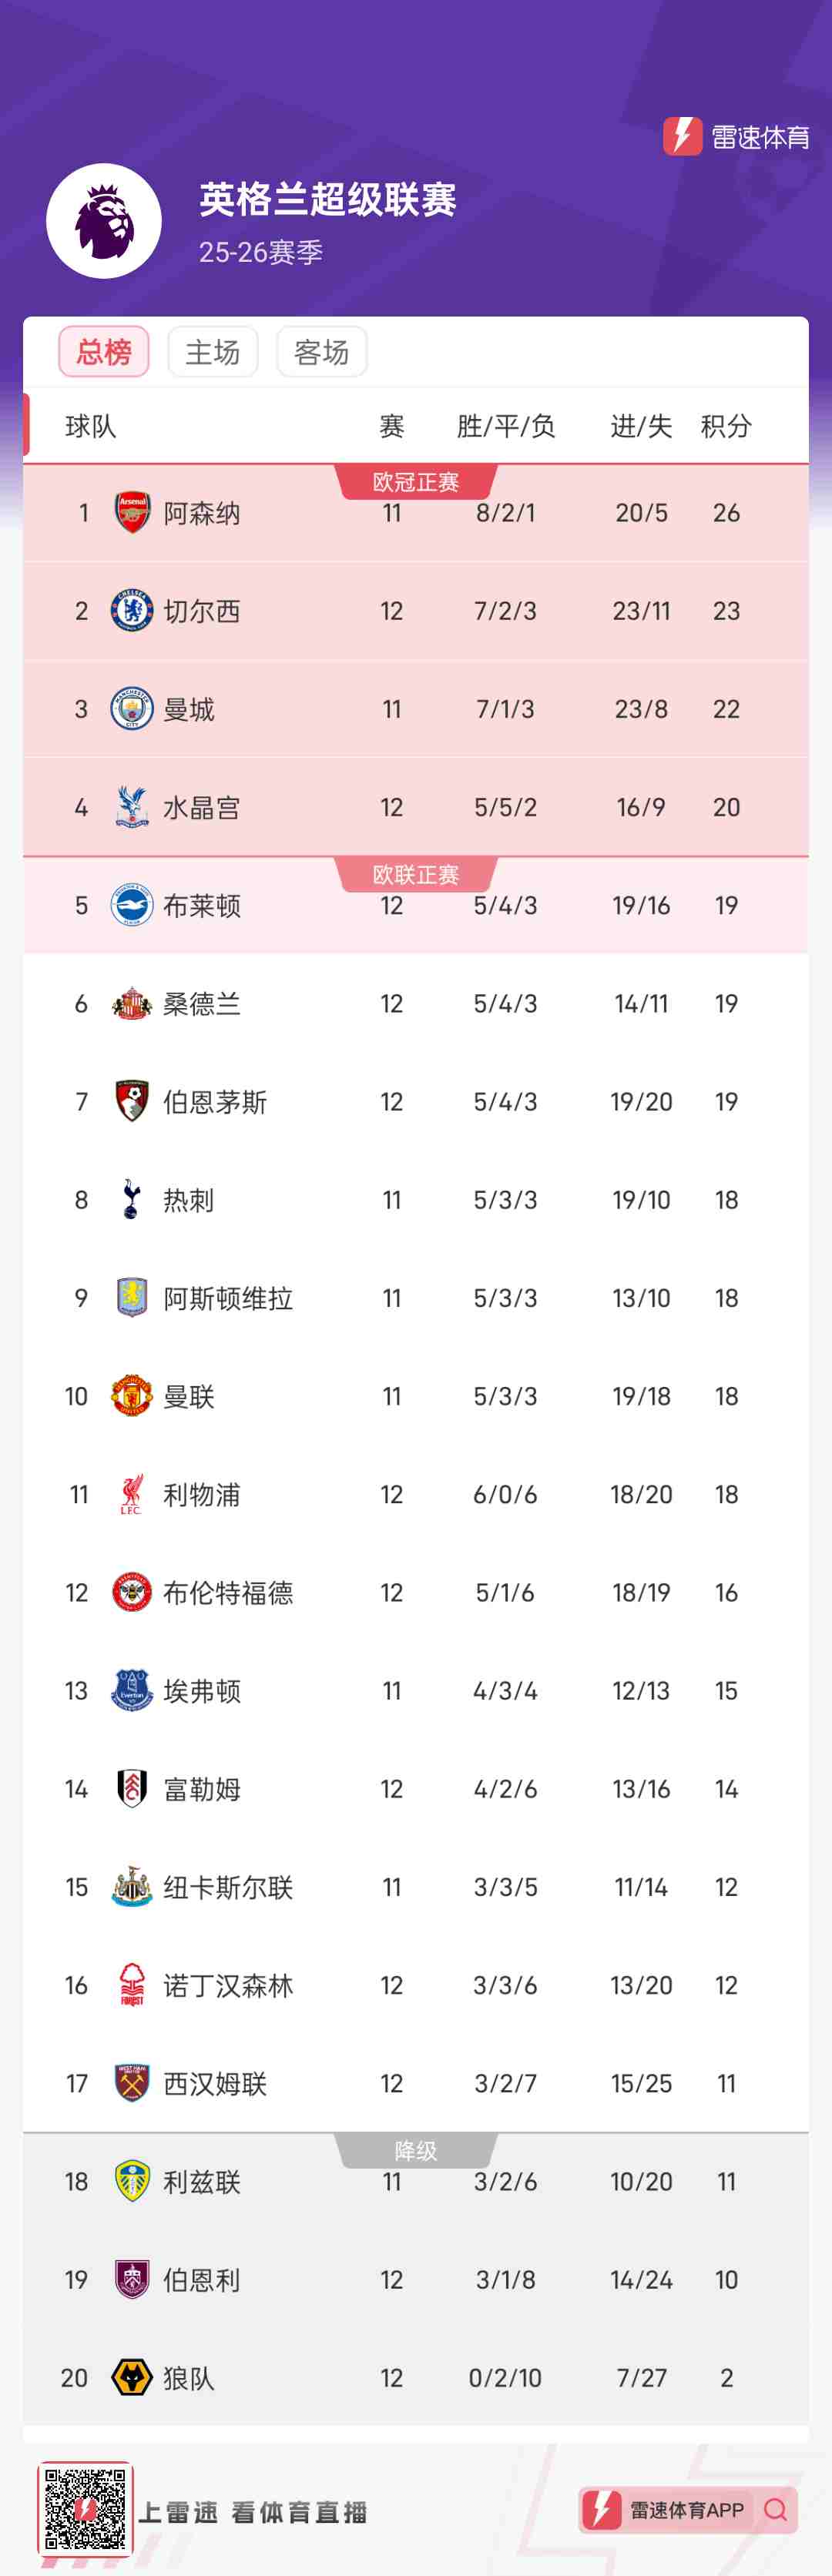The image size is (832, 2576).
Task: Click the Chelsea club badge
Action: coord(132,611)
